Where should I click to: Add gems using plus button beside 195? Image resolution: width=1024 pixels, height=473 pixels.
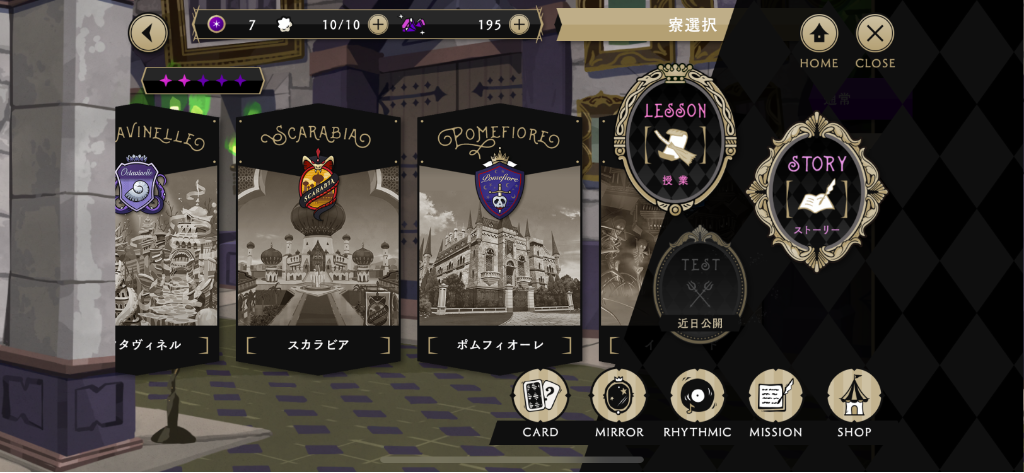tap(519, 25)
